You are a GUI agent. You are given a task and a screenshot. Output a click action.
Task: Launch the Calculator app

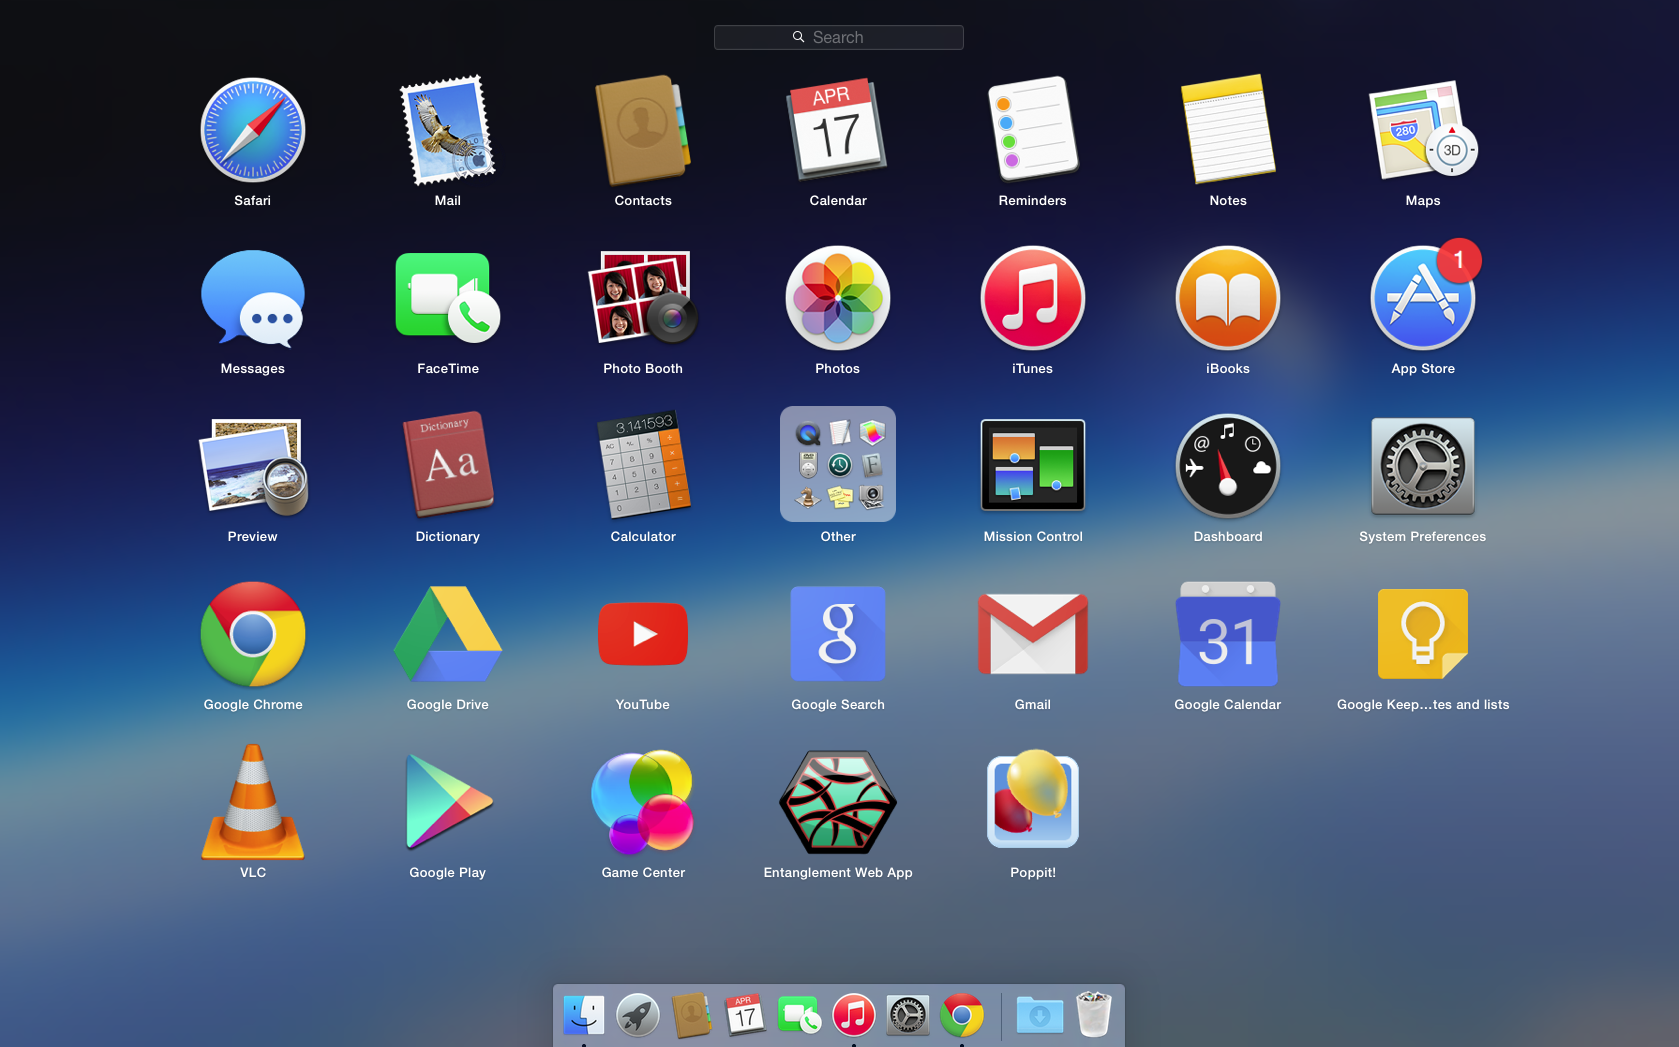[643, 464]
